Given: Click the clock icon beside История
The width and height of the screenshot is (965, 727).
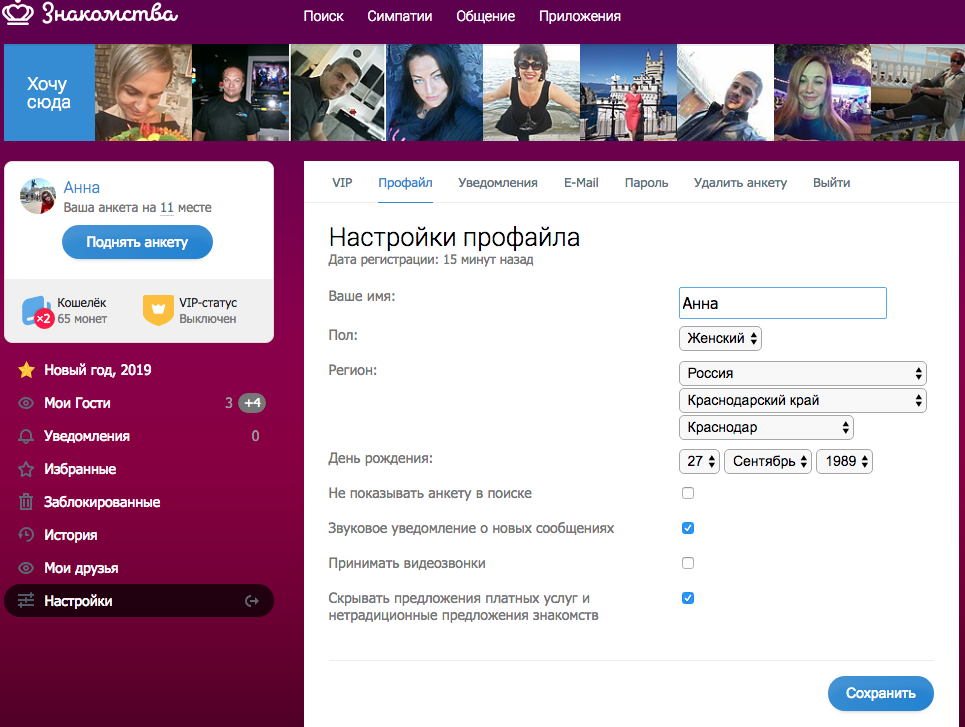Looking at the screenshot, I should point(26,535).
